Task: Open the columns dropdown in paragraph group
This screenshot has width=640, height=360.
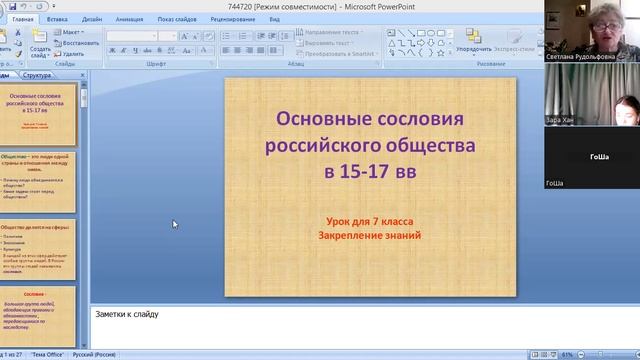Action: tap(275, 50)
